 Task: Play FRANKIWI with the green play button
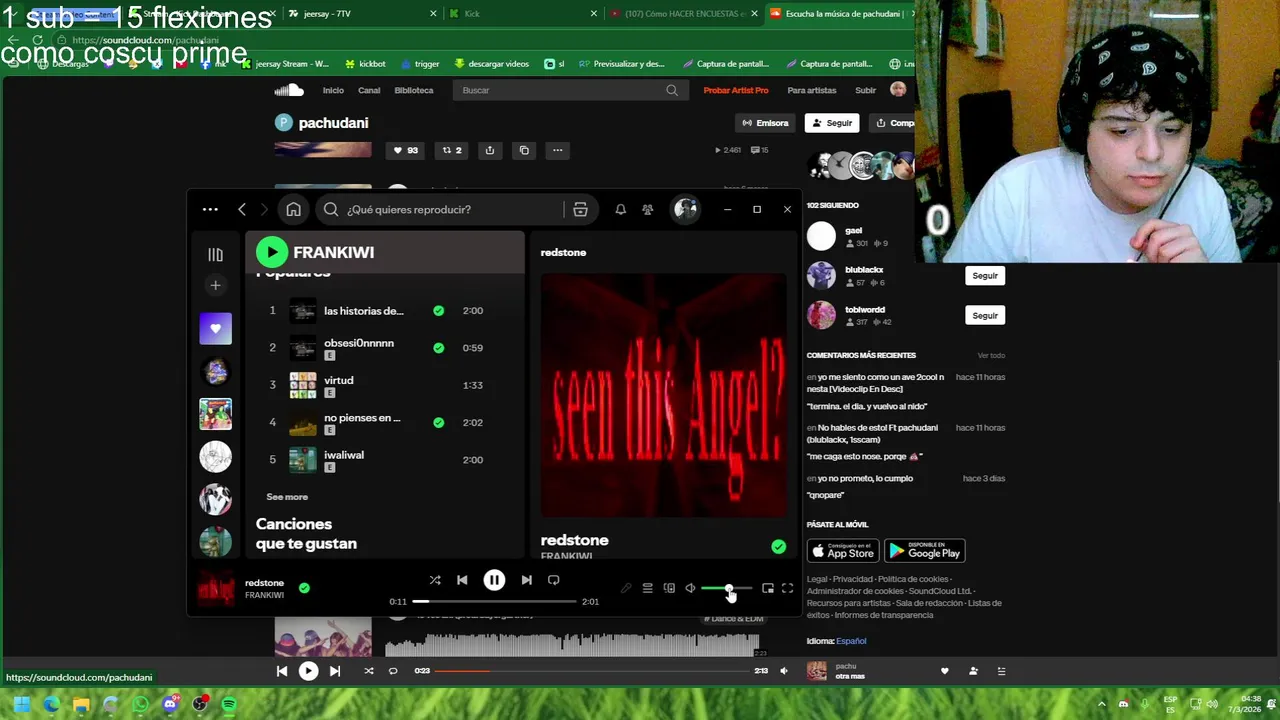[272, 252]
